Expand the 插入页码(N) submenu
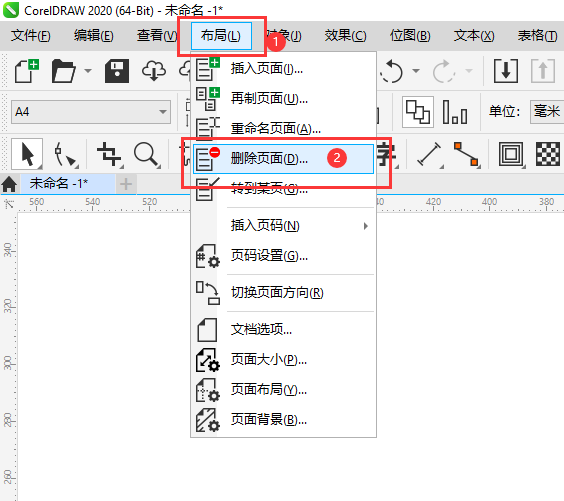The width and height of the screenshot is (564, 501). point(283,226)
